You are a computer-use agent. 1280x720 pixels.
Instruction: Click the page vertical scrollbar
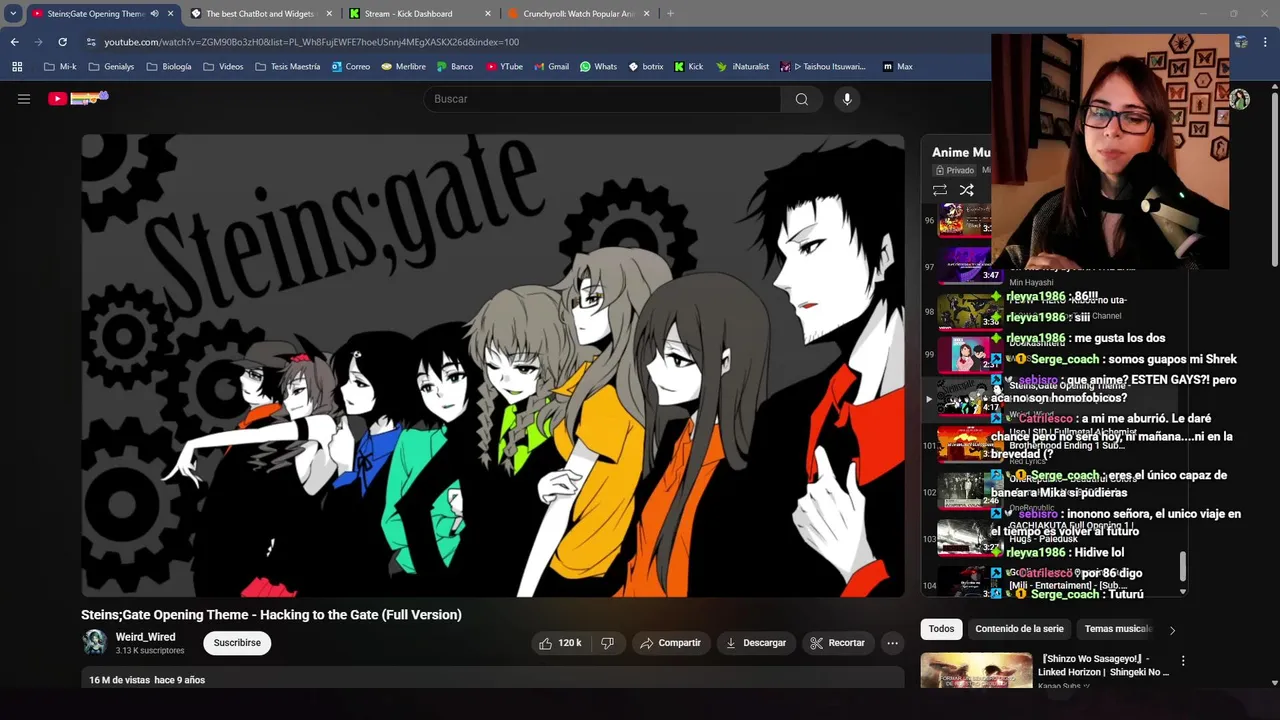tap(1275, 180)
